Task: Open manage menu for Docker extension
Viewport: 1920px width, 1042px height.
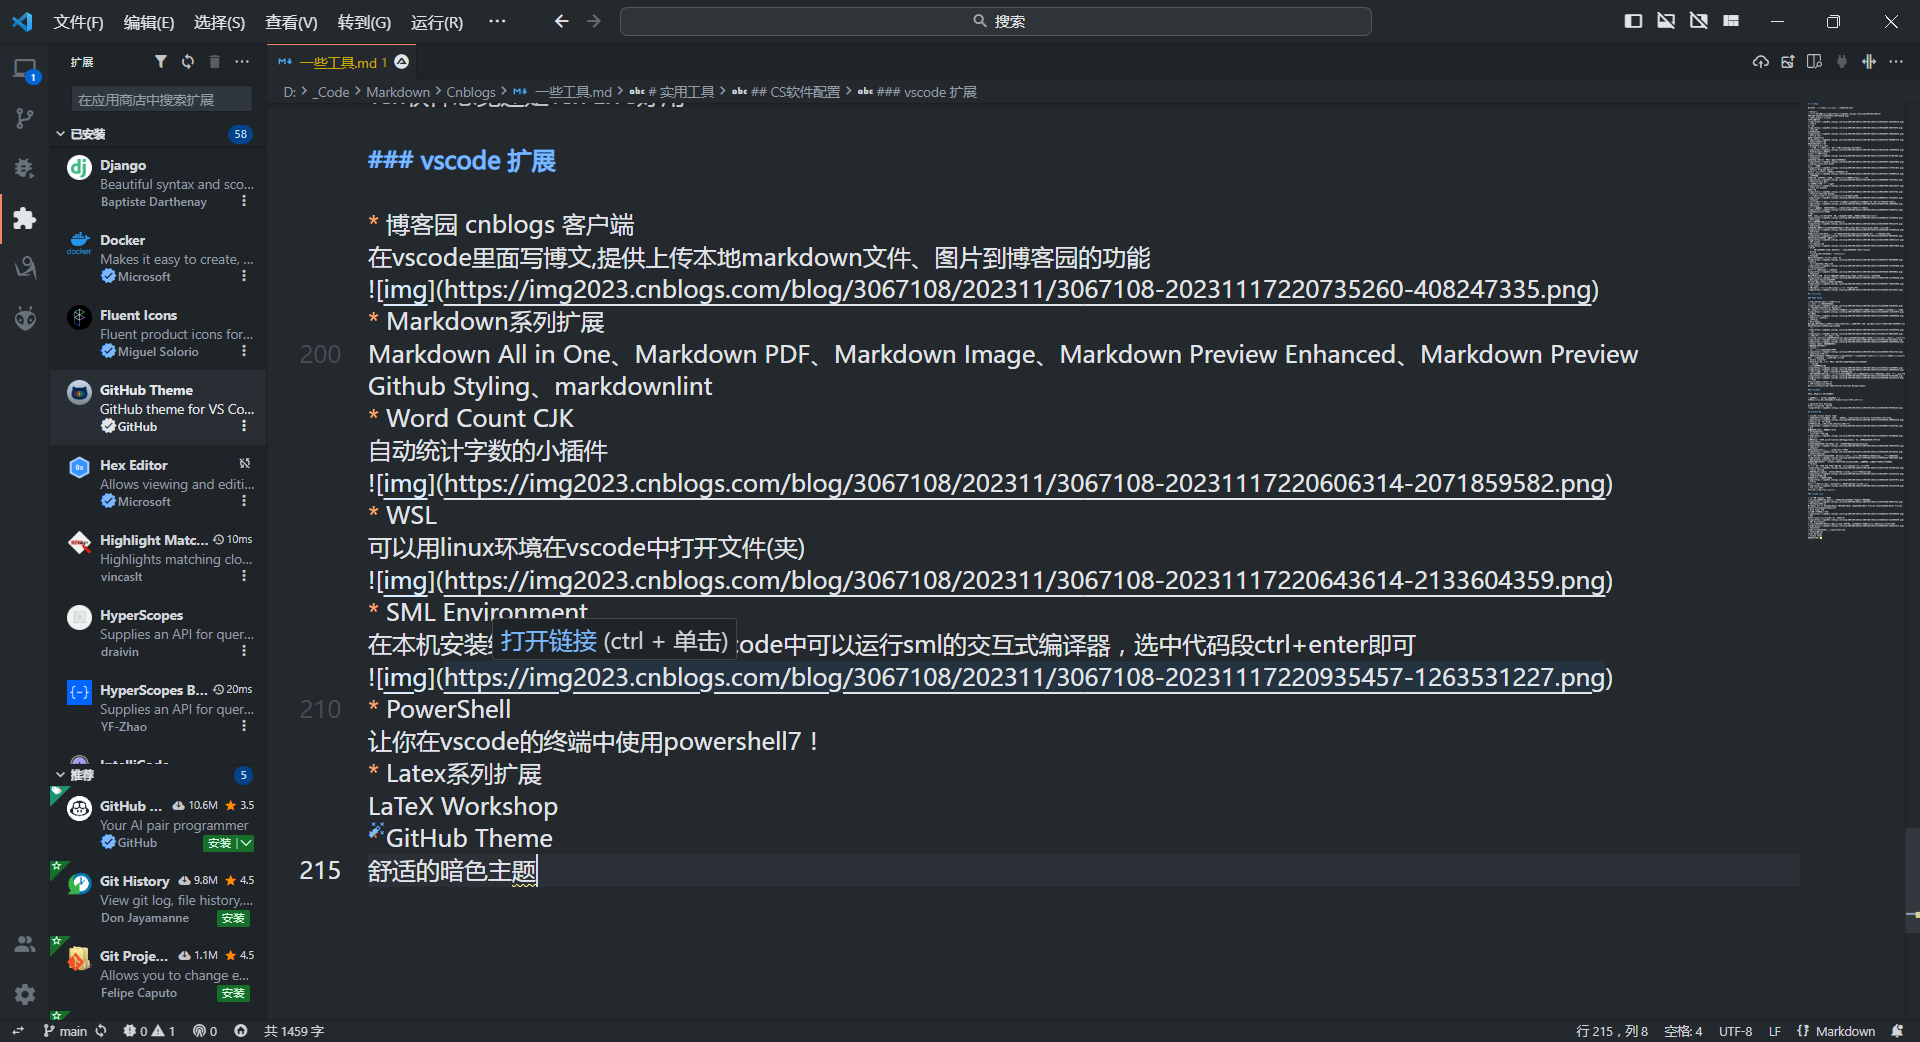Action: [244, 276]
